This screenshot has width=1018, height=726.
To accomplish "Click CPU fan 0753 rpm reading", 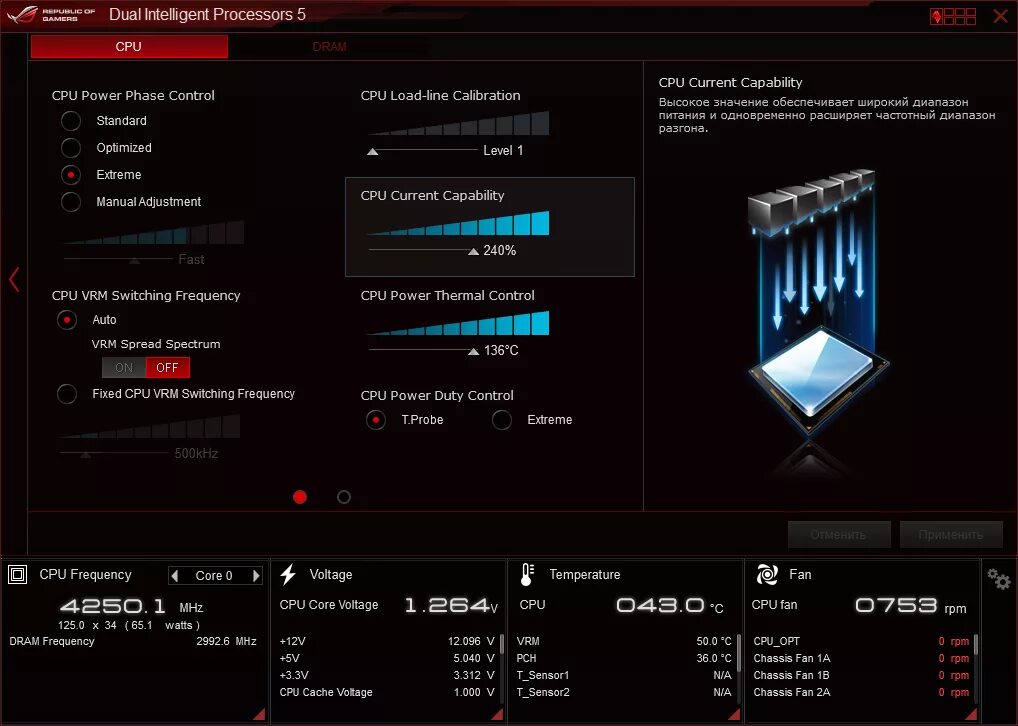I will tap(911, 606).
